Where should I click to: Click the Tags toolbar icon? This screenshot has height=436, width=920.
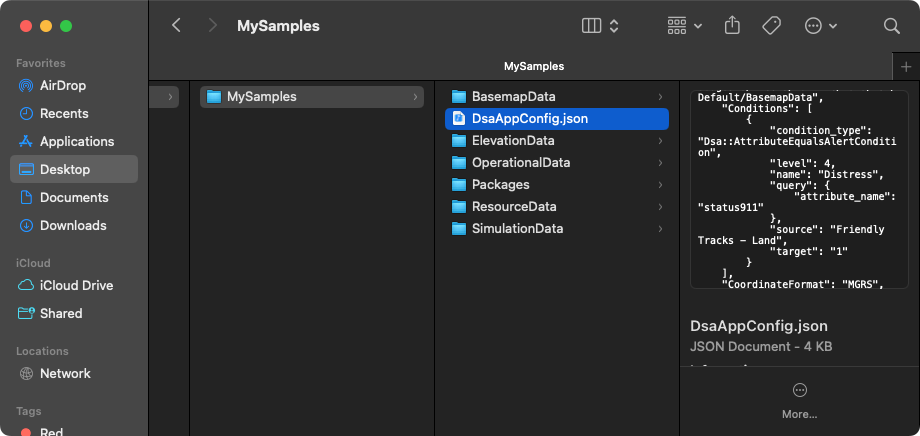pyautogui.click(x=771, y=26)
